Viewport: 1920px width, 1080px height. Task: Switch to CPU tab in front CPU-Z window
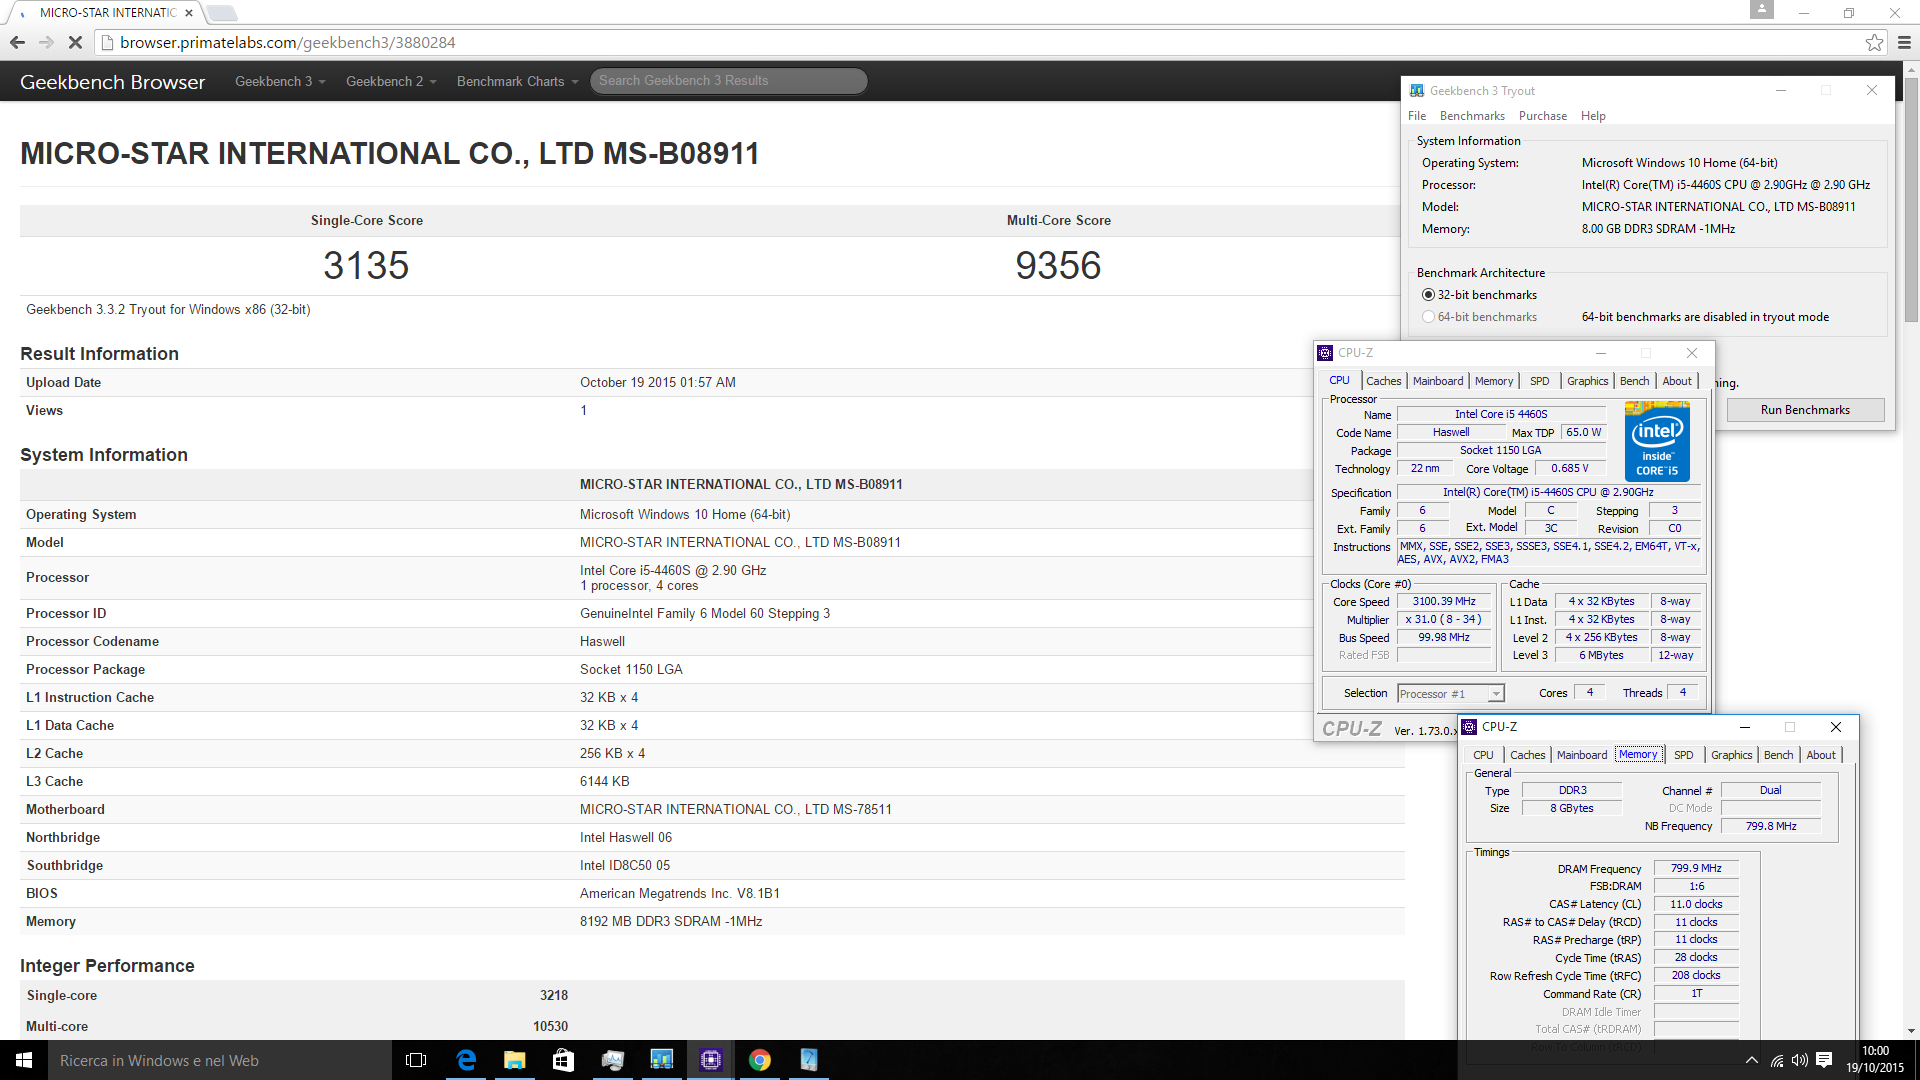pyautogui.click(x=1483, y=755)
